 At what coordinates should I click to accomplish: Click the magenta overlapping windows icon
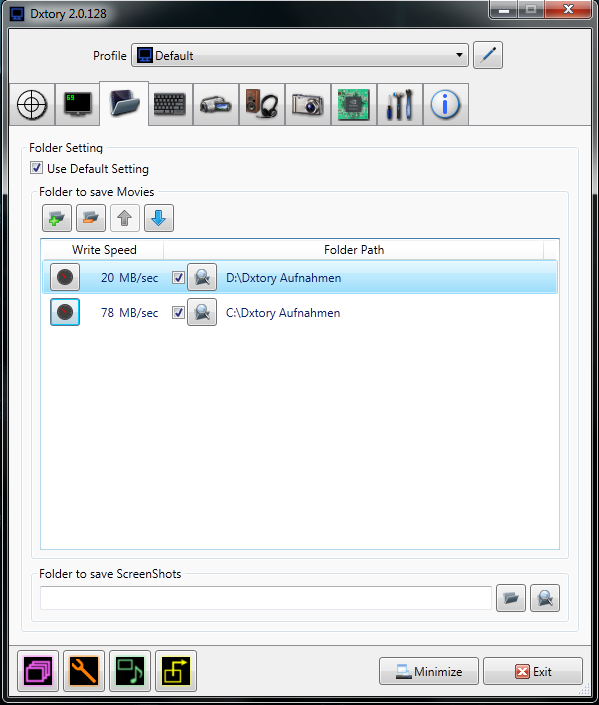click(38, 671)
